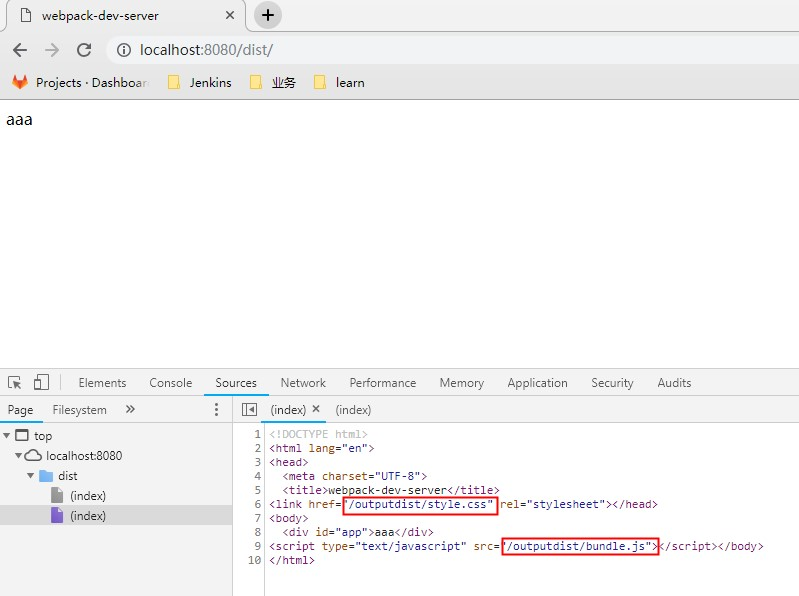Select the Filesystem navigator tab

(79, 410)
